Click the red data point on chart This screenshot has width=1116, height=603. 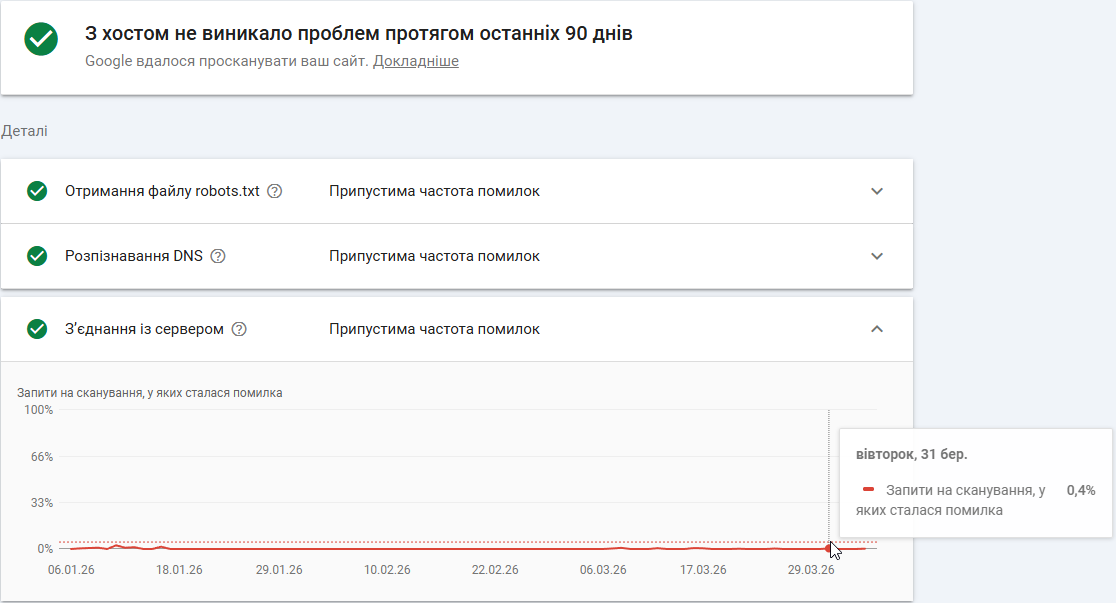click(829, 548)
